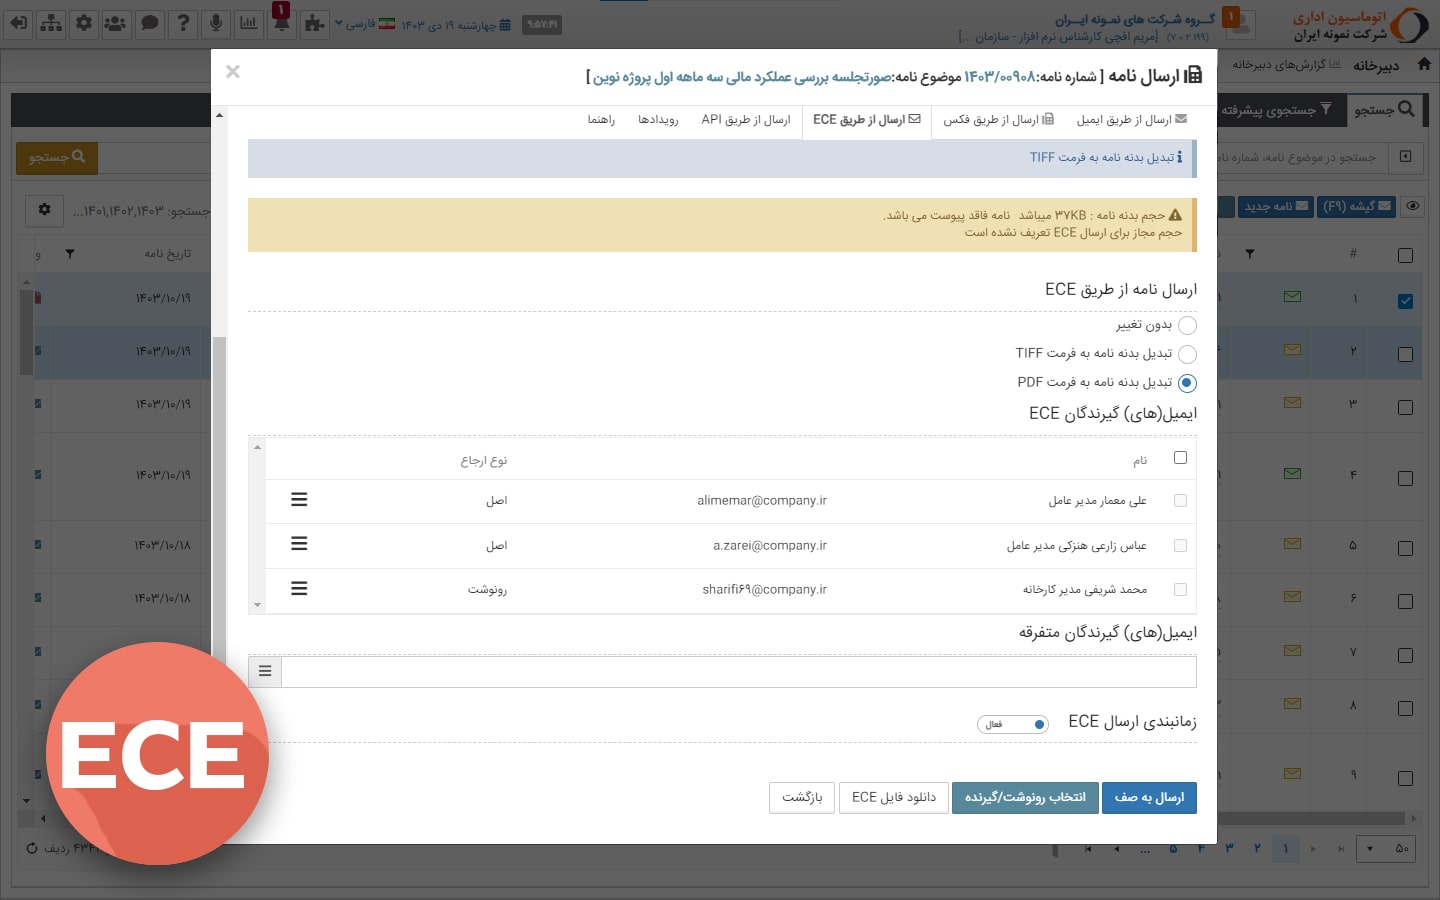This screenshot has width=1440, height=900.
Task: Click the puzzle piece plugins icon
Action: 315,23
